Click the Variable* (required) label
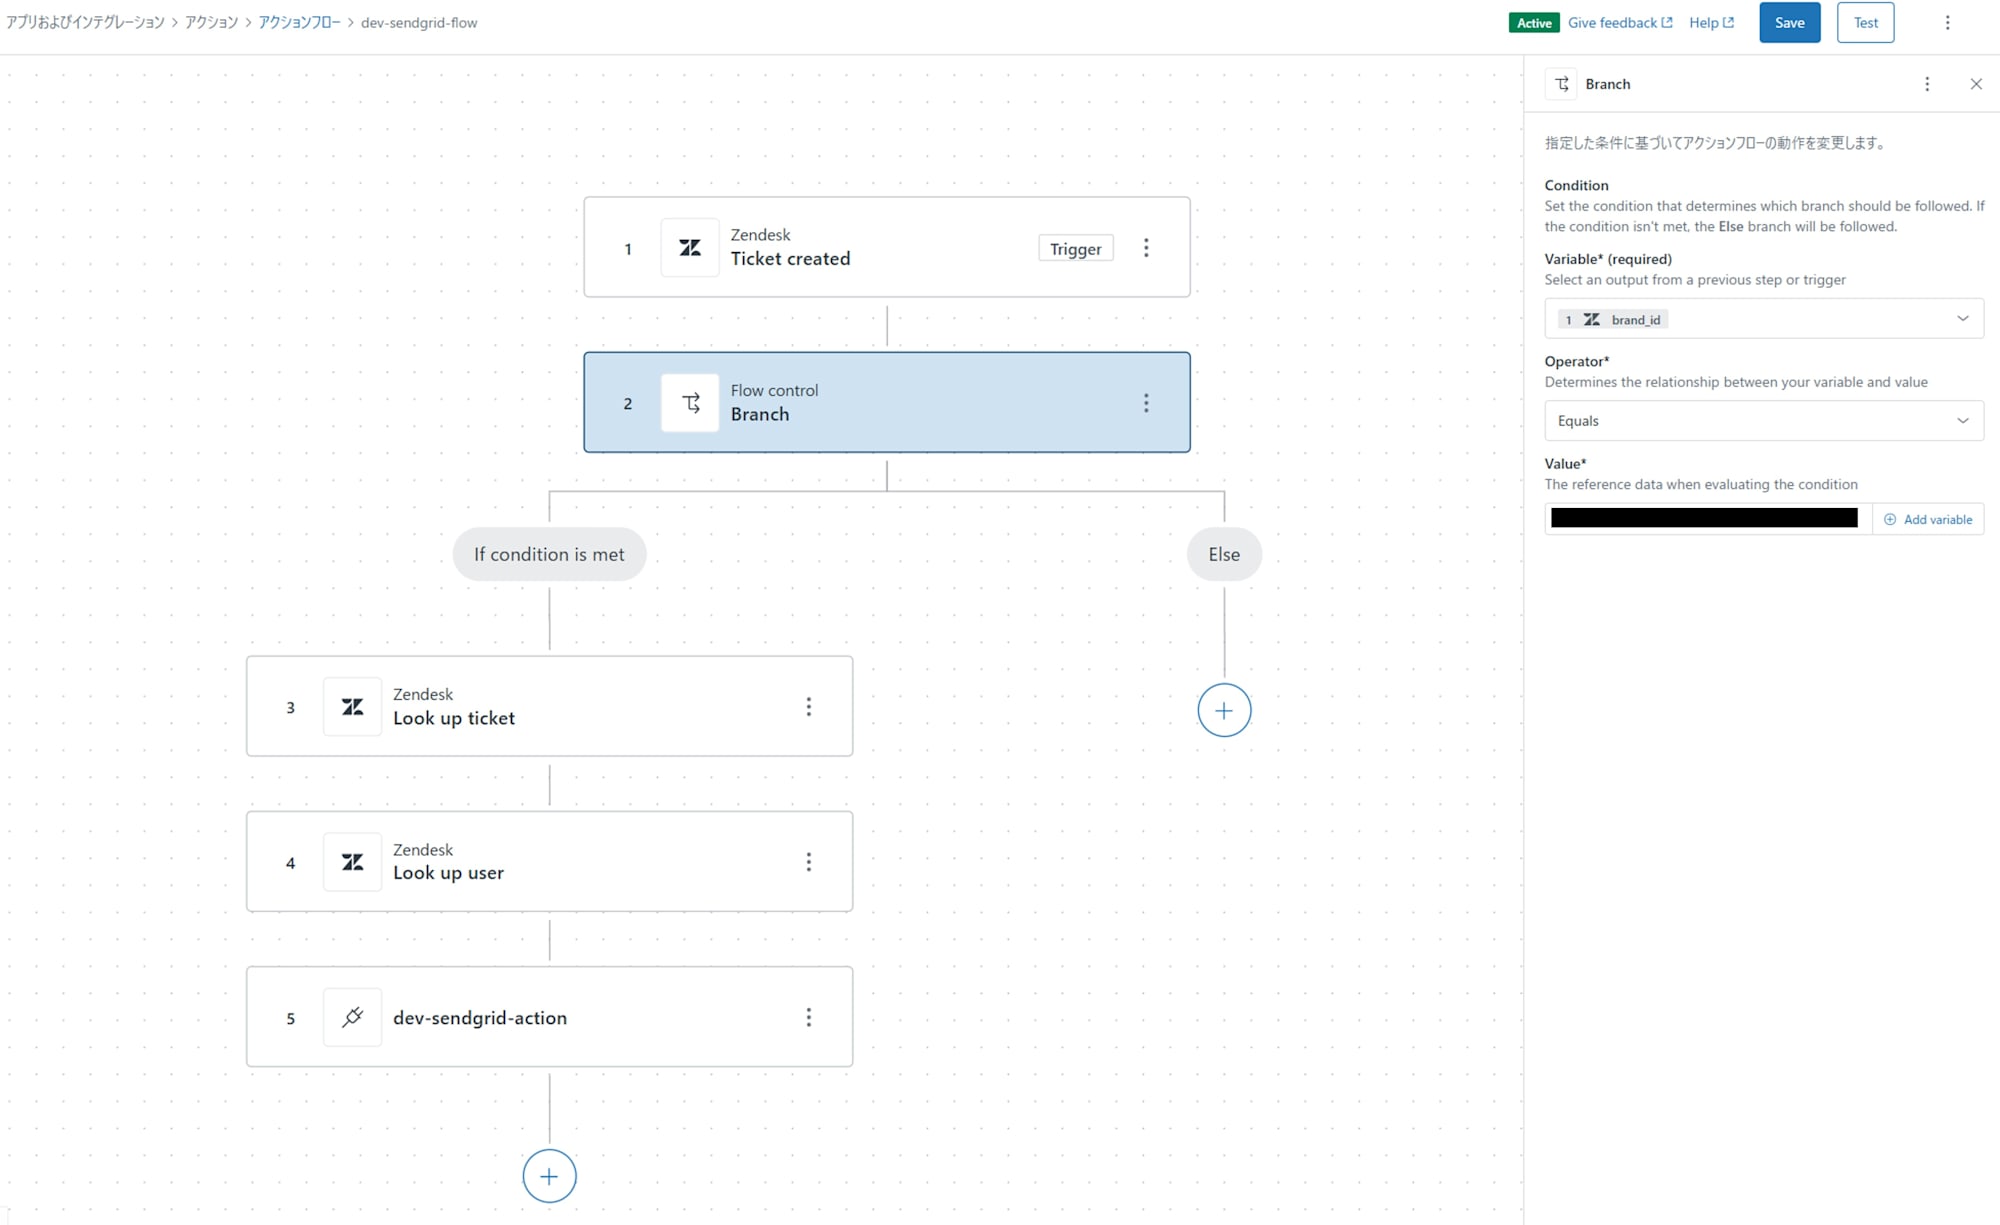Image resolution: width=2000 pixels, height=1225 pixels. (1608, 259)
